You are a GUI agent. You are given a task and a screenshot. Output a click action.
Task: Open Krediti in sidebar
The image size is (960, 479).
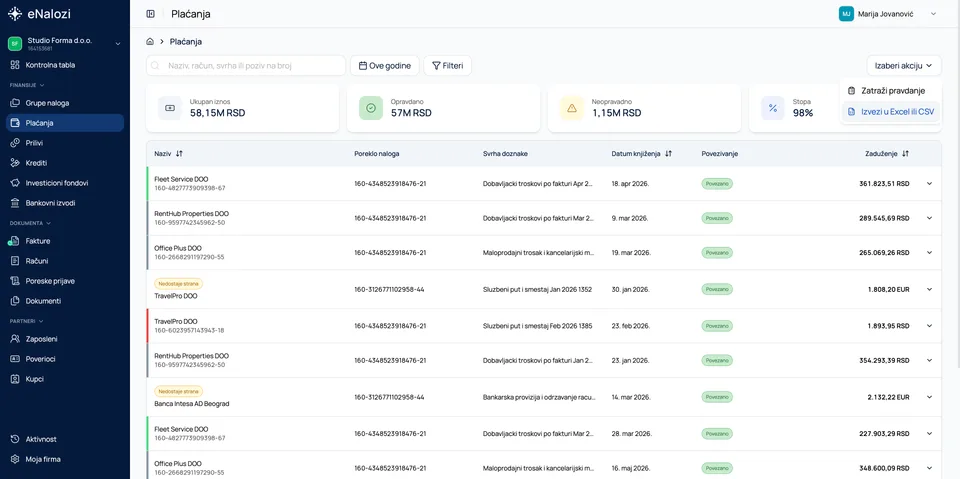tap(65, 163)
